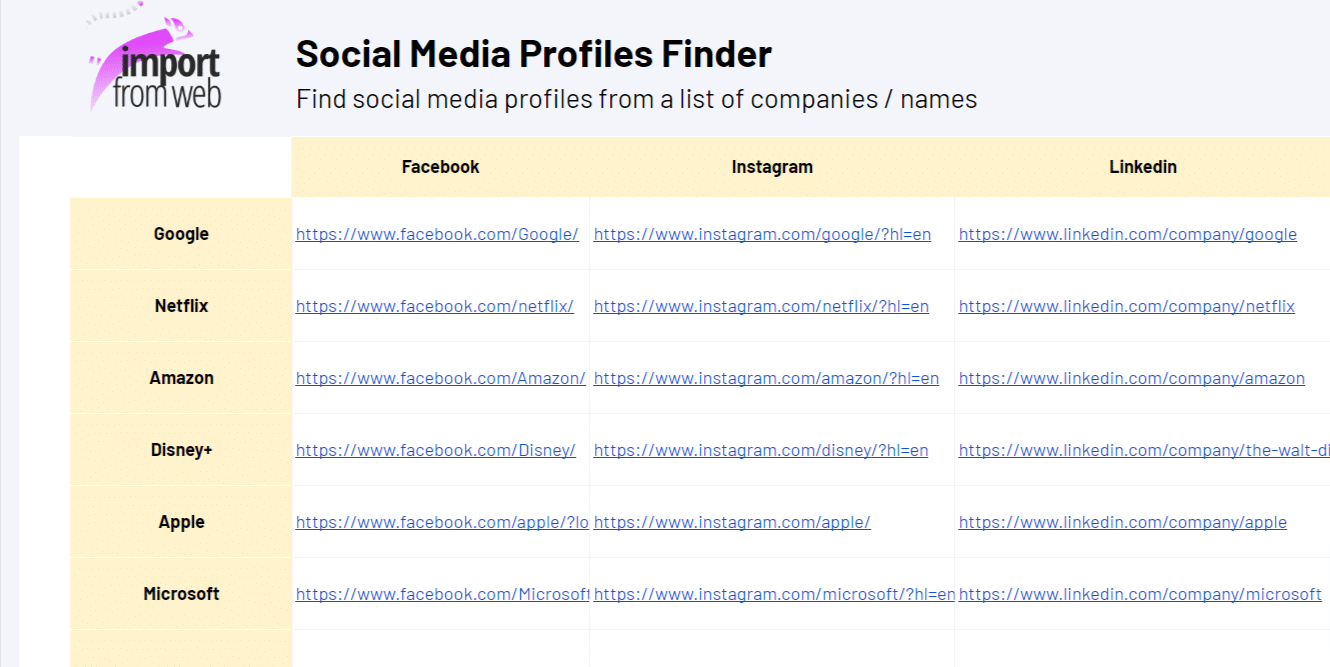This screenshot has height=667, width=1330.
Task: Open Amazon's LinkedIn company page link
Action: pos(1131,378)
